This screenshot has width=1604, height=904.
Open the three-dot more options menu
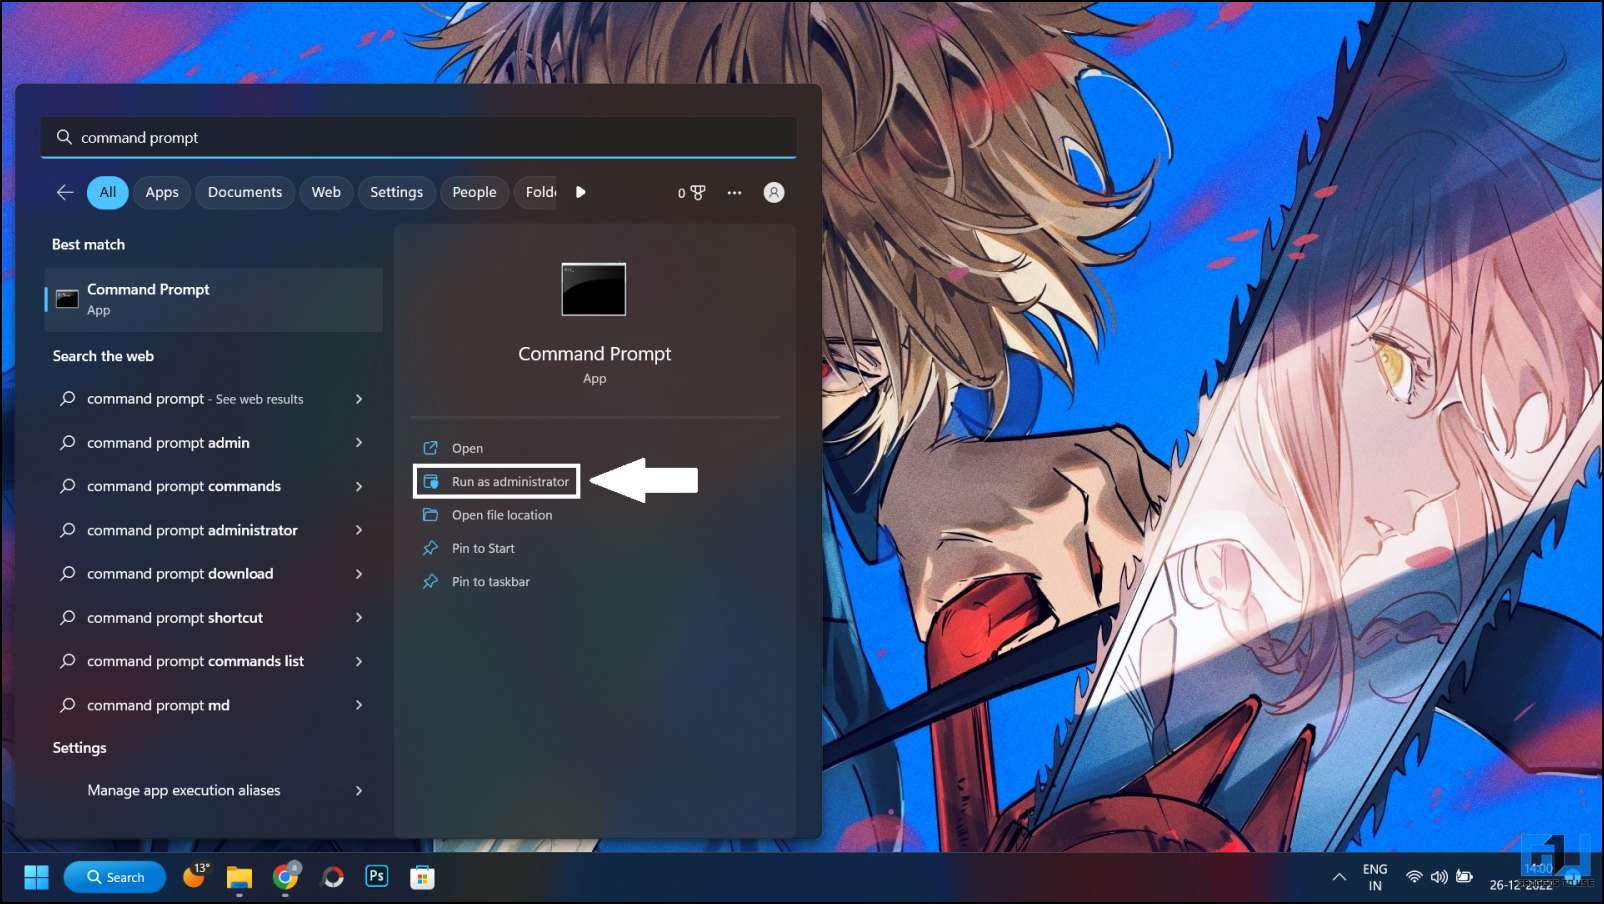735,192
